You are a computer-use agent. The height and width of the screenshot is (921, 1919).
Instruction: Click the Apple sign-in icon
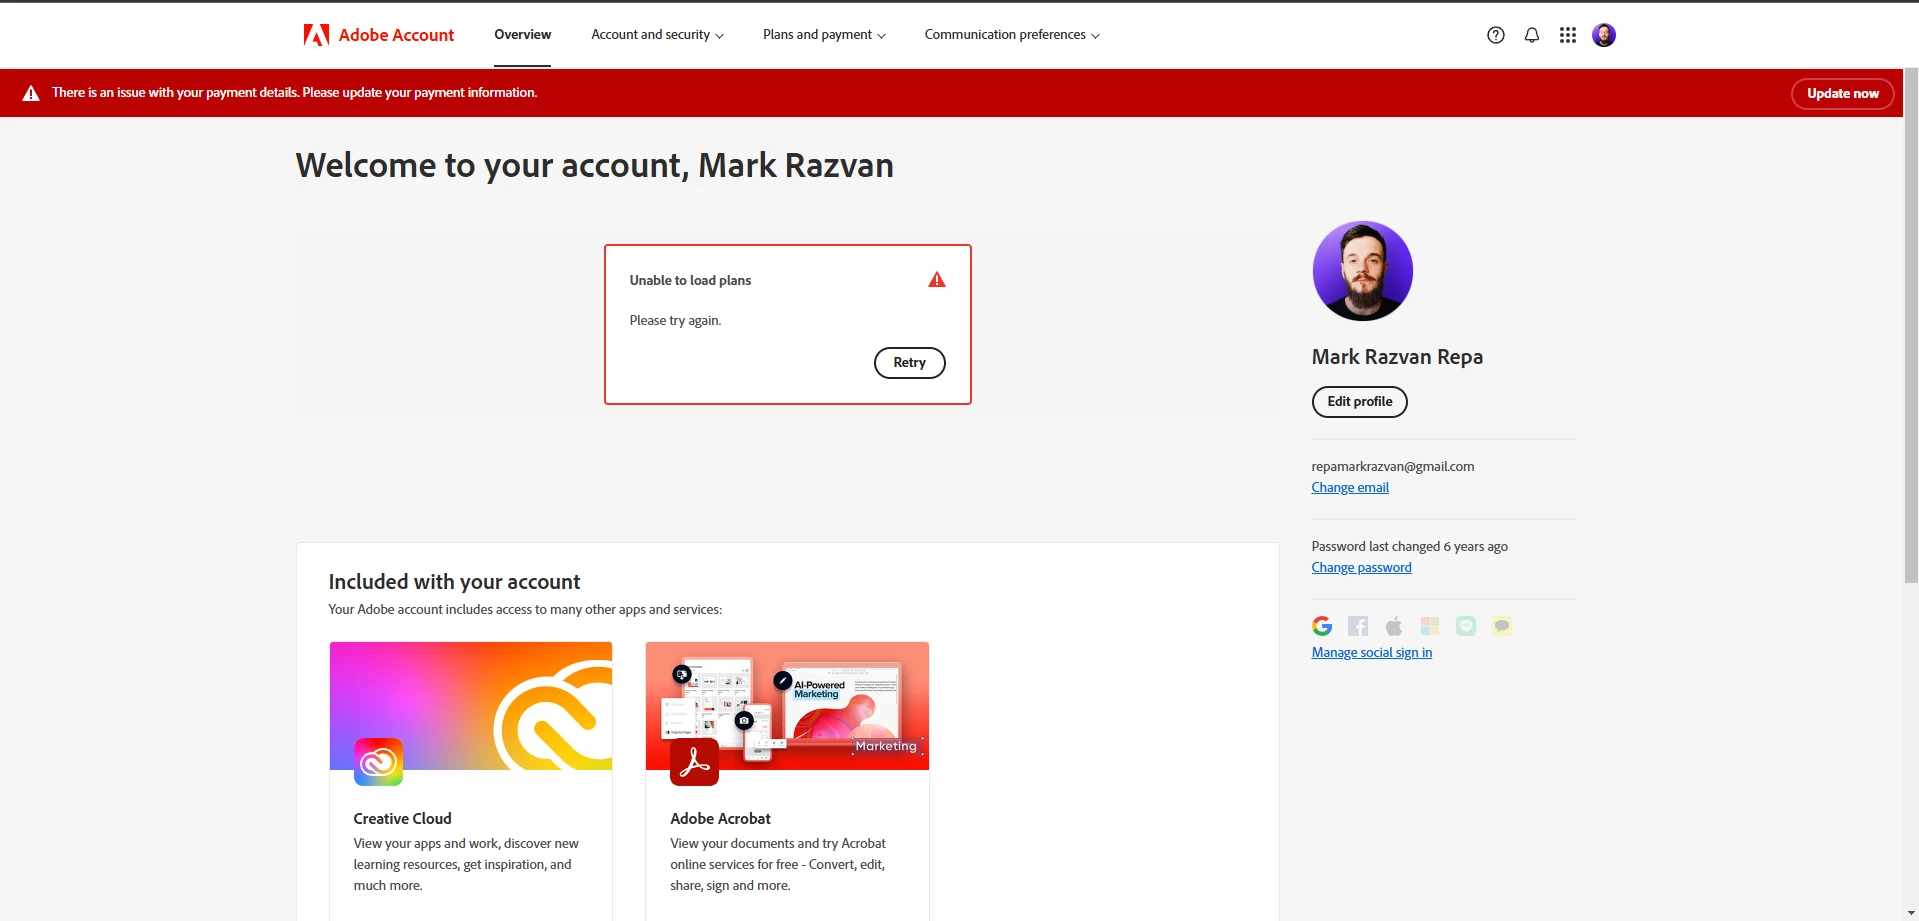[x=1394, y=626]
